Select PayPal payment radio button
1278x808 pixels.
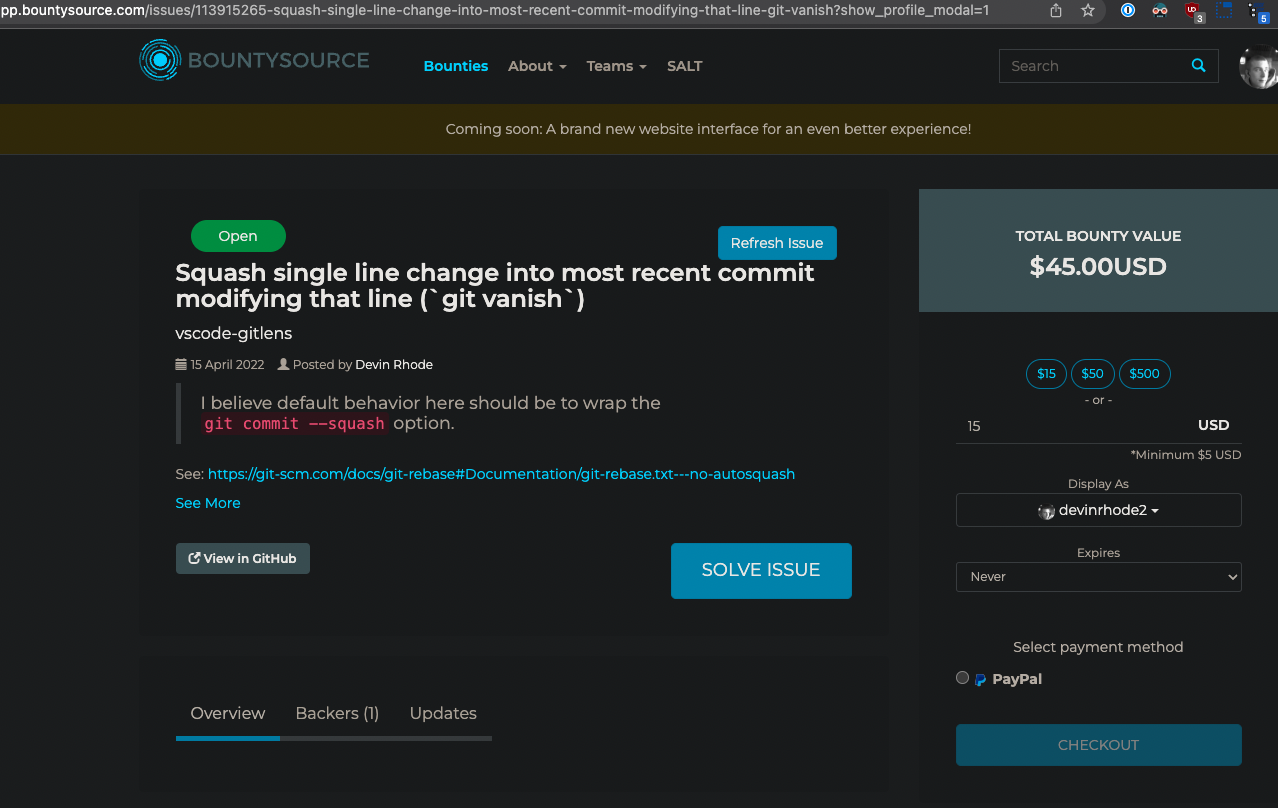click(962, 678)
